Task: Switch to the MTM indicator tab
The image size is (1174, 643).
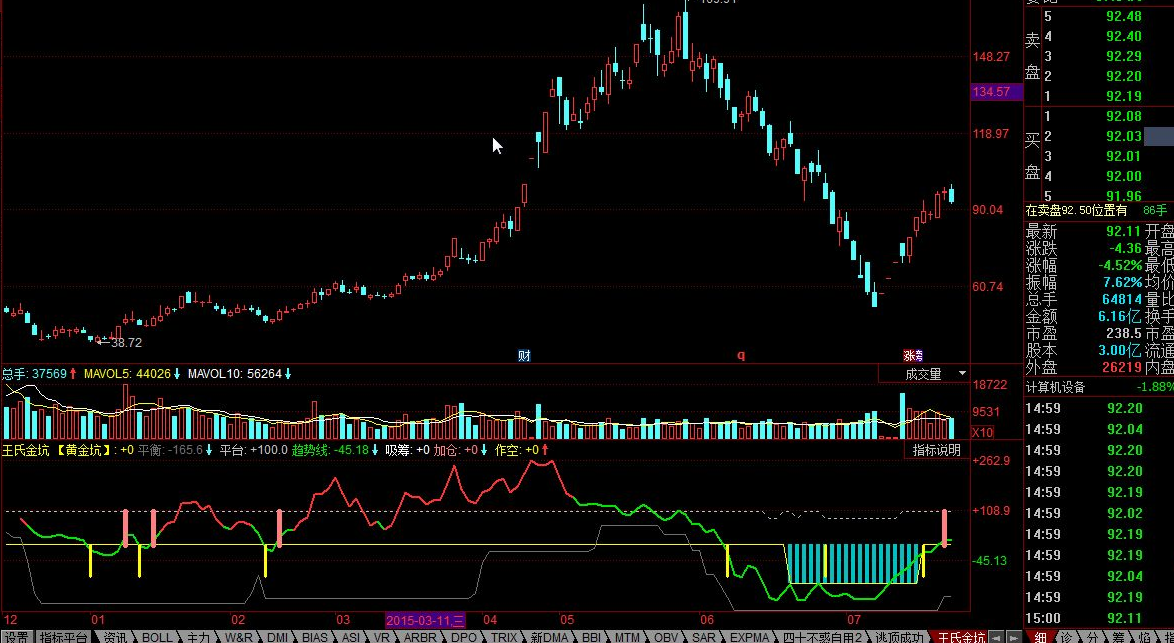Action: pos(627,637)
